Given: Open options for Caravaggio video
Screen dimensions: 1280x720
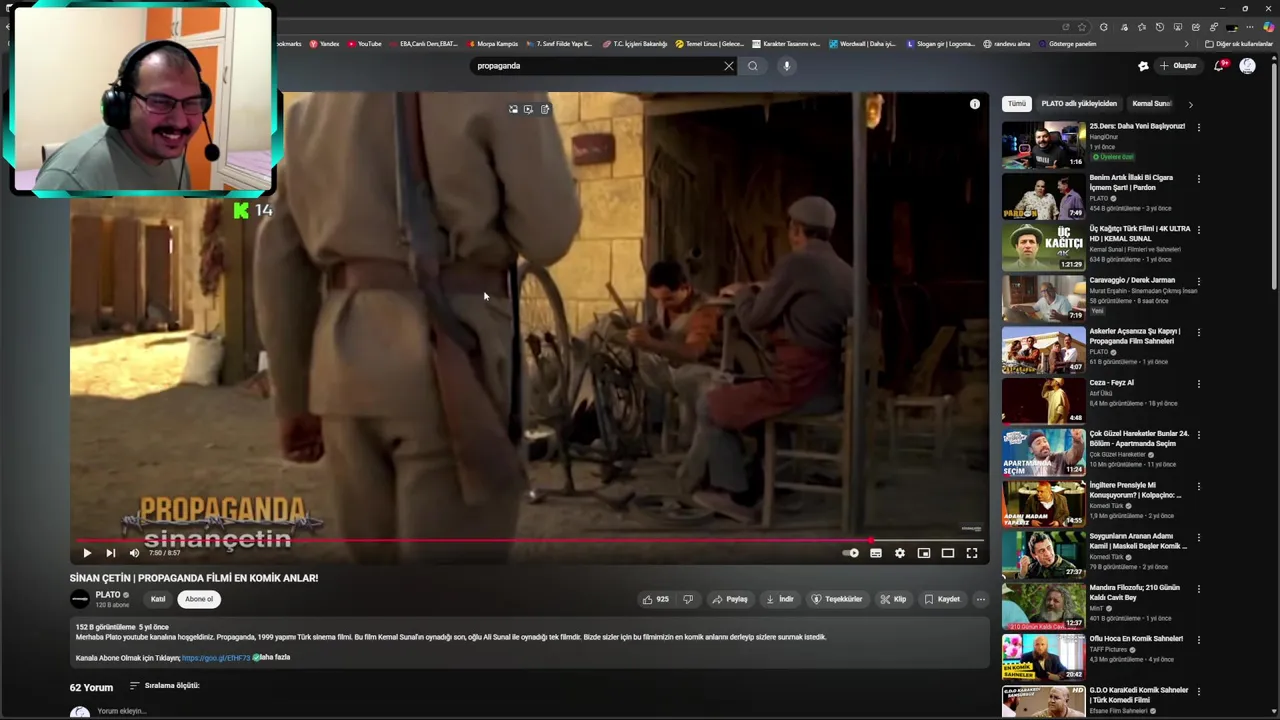Looking at the screenshot, I should click(1198, 281).
